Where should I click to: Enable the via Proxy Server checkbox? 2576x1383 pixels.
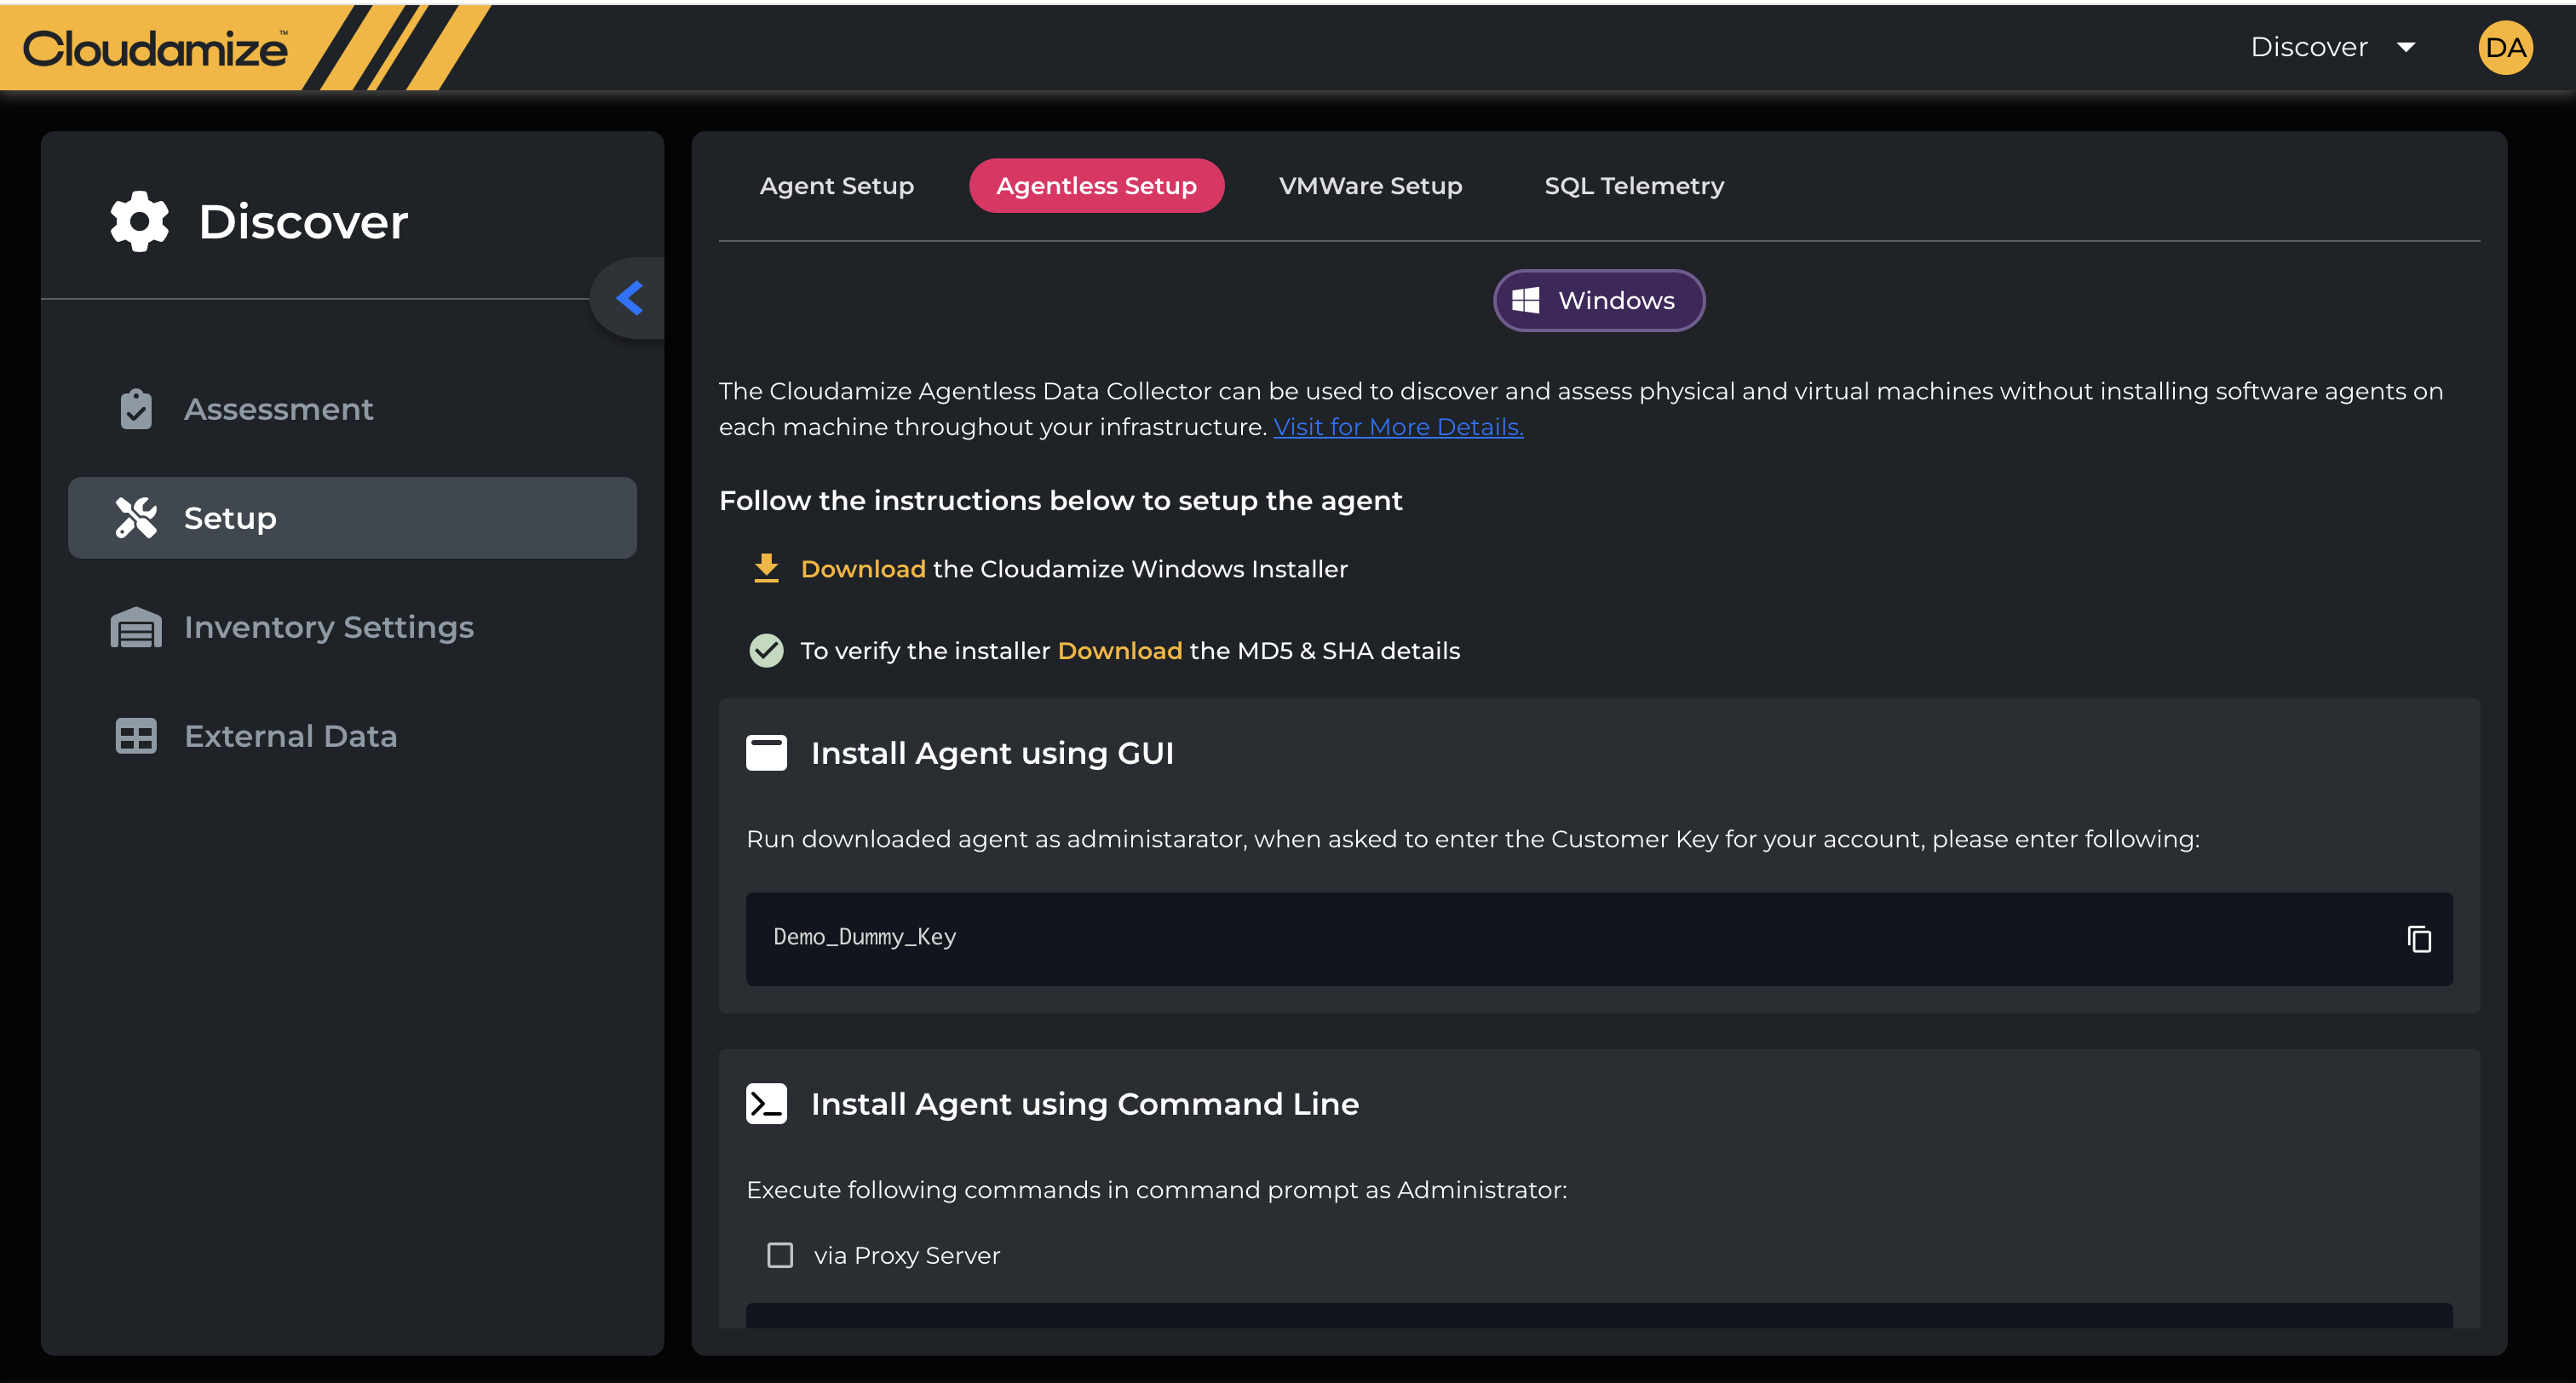(x=780, y=1255)
